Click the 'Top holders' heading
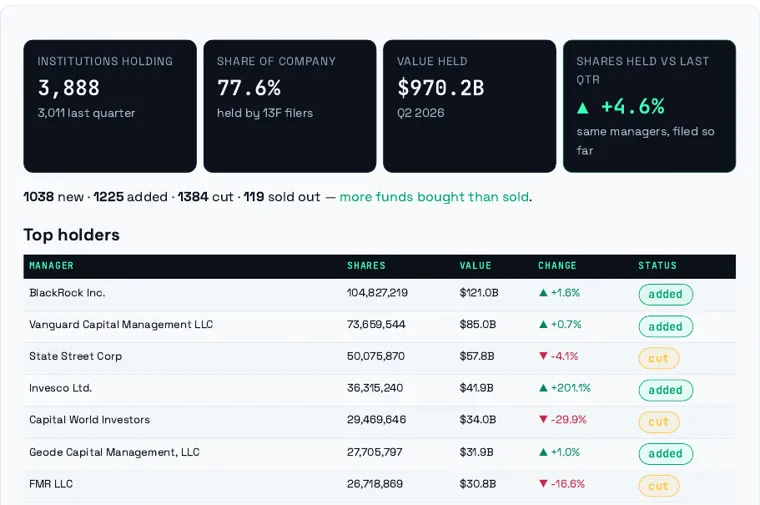Screen dimensions: 760x505 pos(72,235)
